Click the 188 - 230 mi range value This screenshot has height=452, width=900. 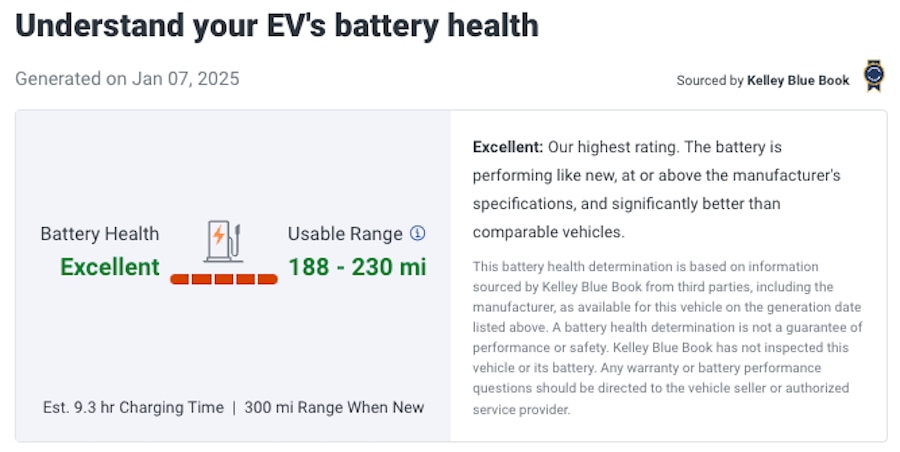click(357, 267)
